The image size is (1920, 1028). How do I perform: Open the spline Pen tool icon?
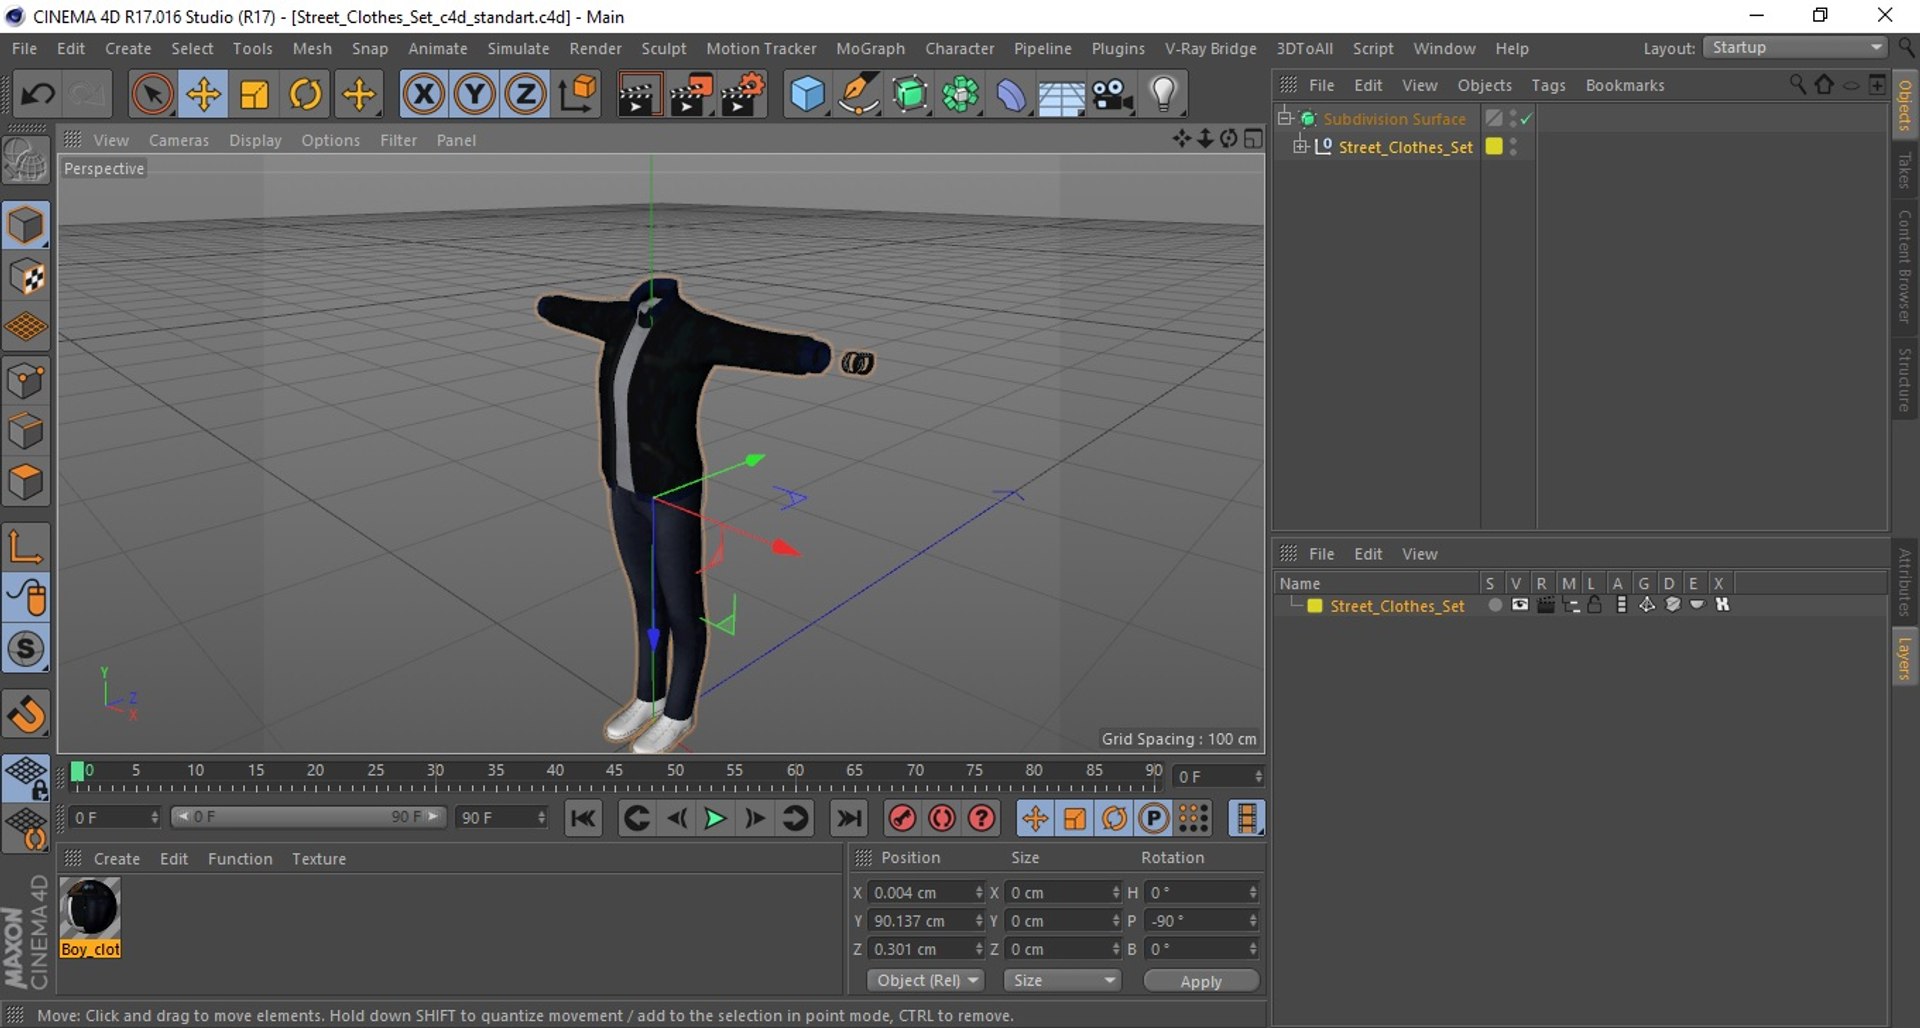859,94
